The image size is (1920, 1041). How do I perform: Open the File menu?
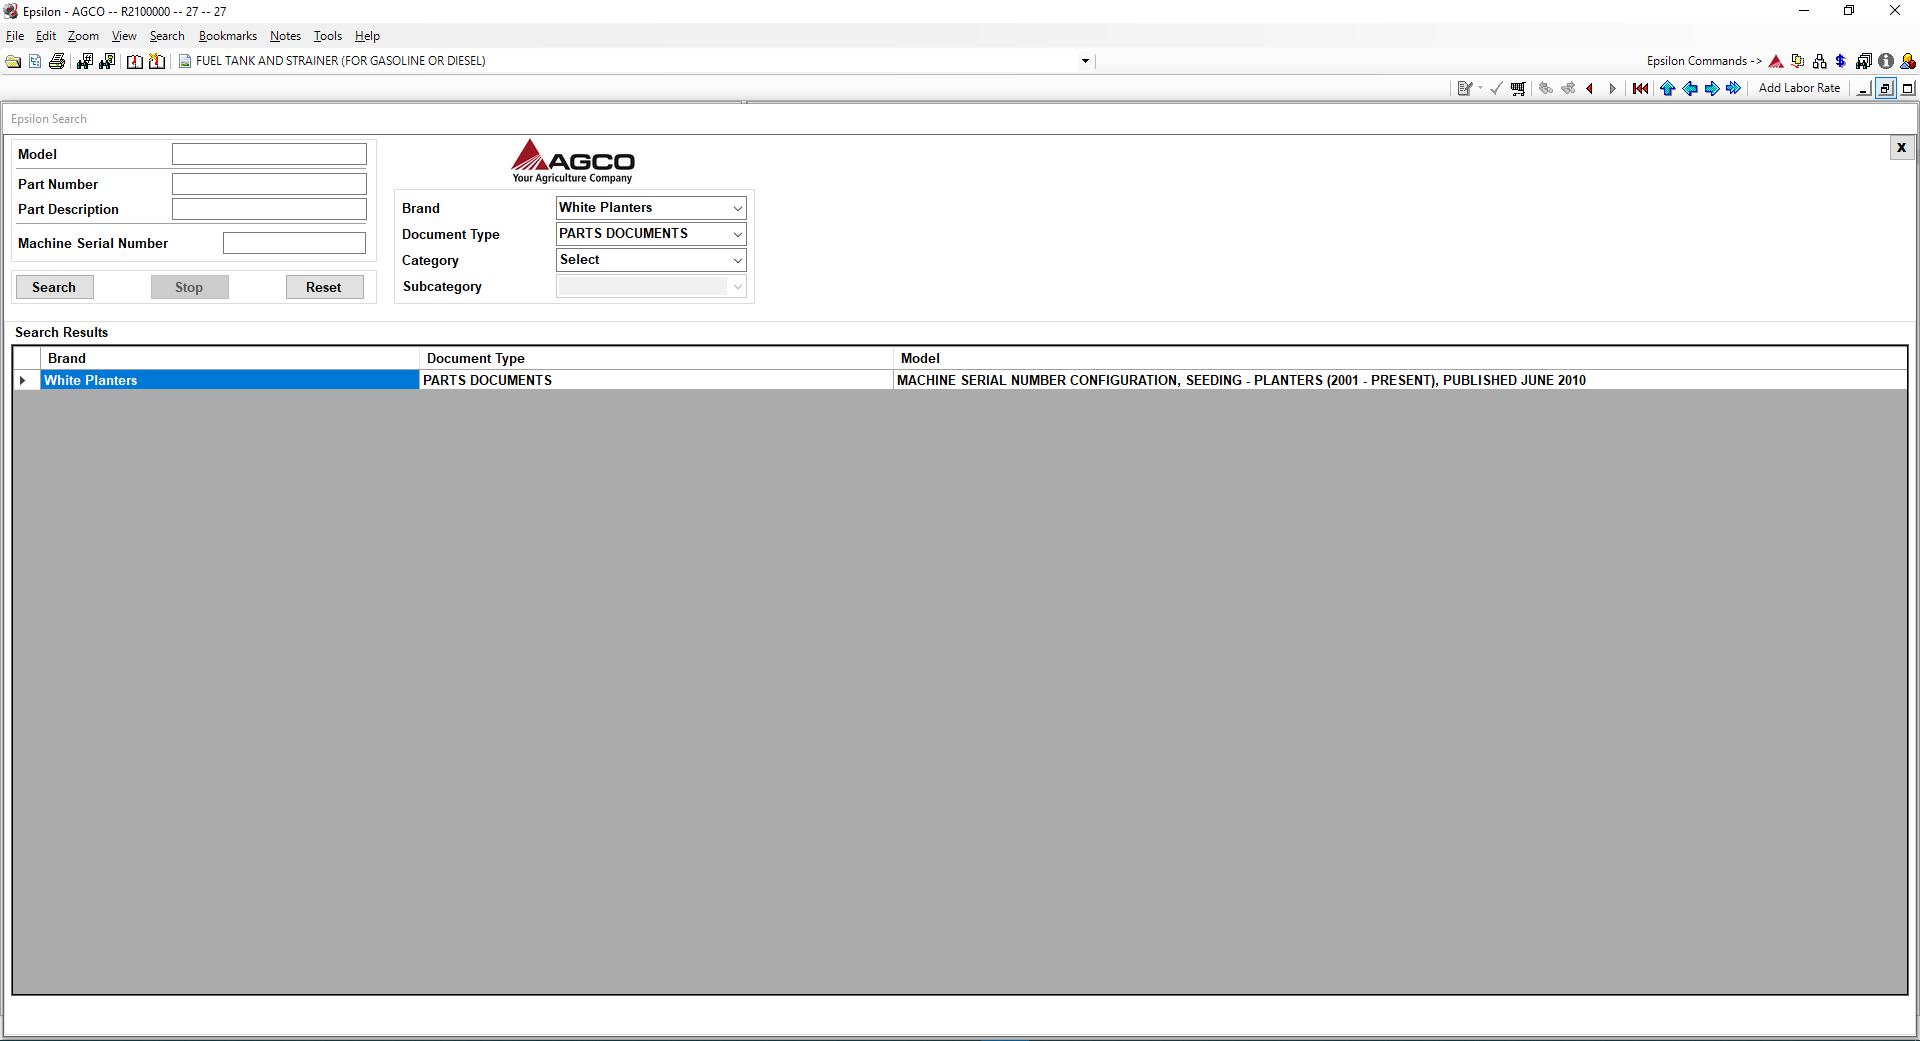tap(15, 36)
